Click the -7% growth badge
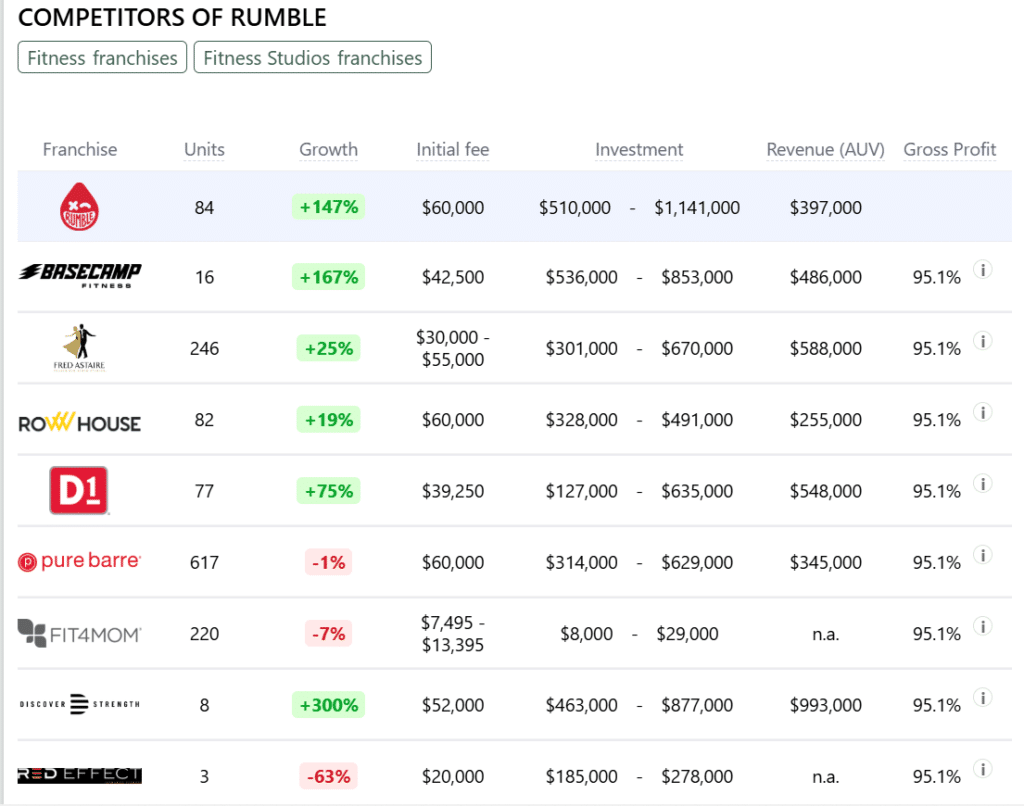1024x806 pixels. click(x=328, y=634)
